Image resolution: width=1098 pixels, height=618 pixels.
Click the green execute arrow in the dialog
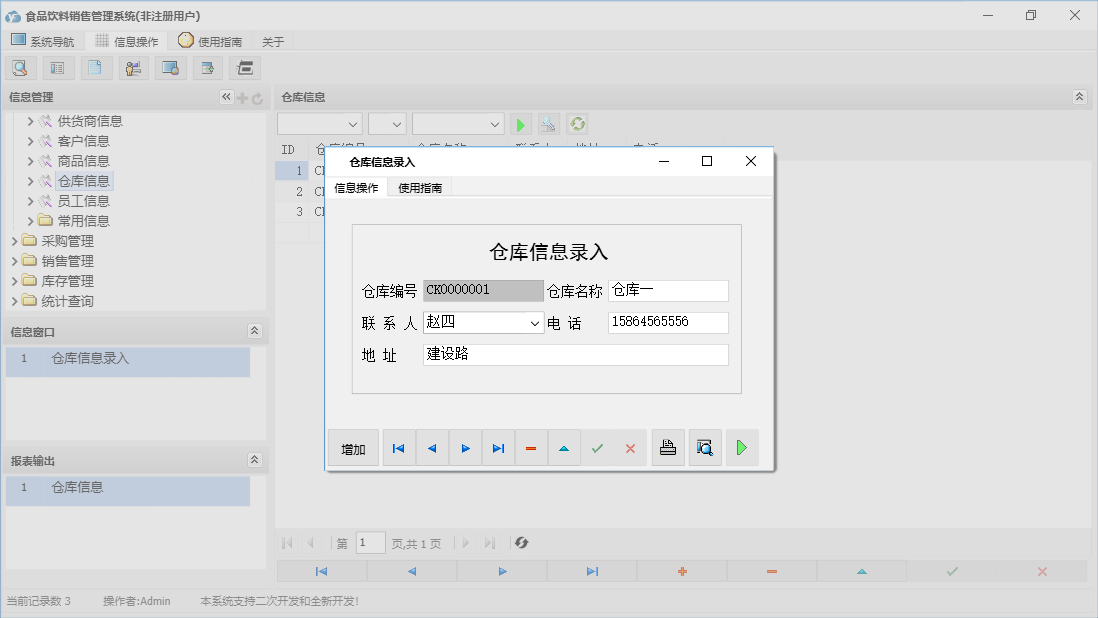(741, 447)
